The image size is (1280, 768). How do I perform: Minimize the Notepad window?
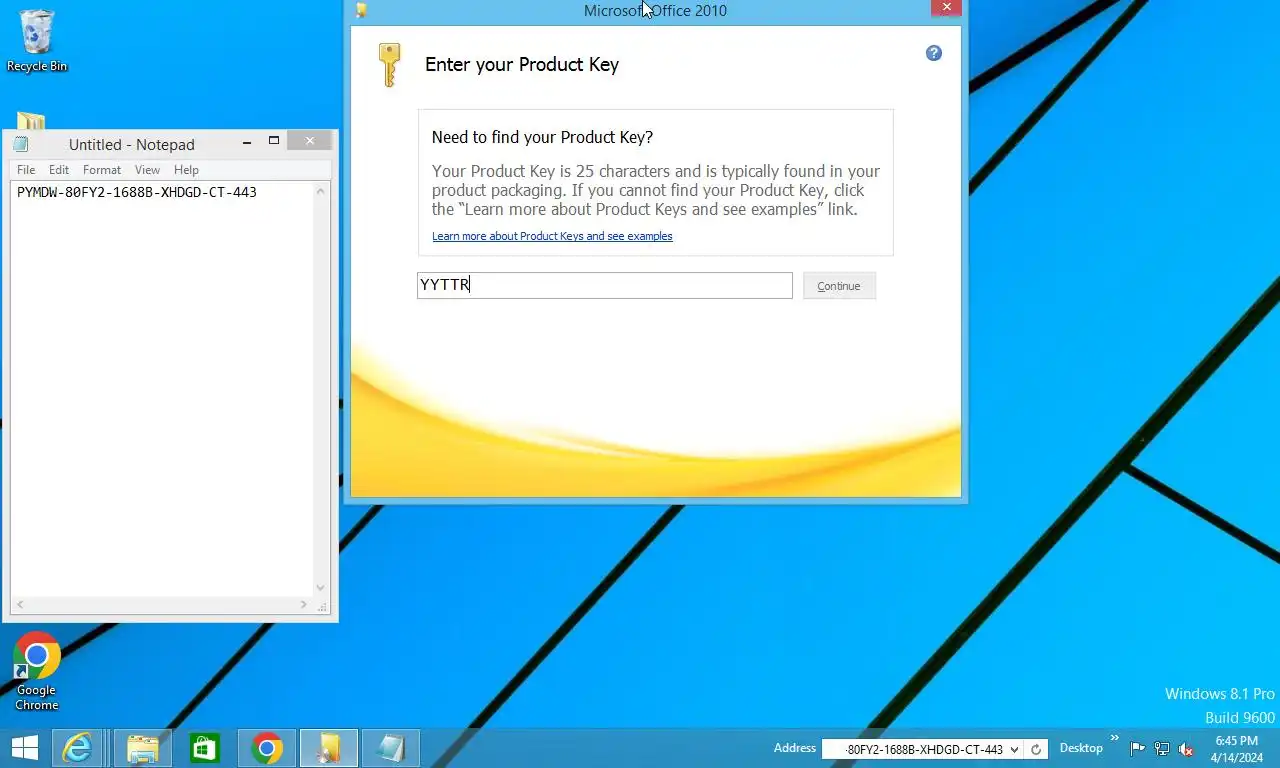pyautogui.click(x=247, y=143)
